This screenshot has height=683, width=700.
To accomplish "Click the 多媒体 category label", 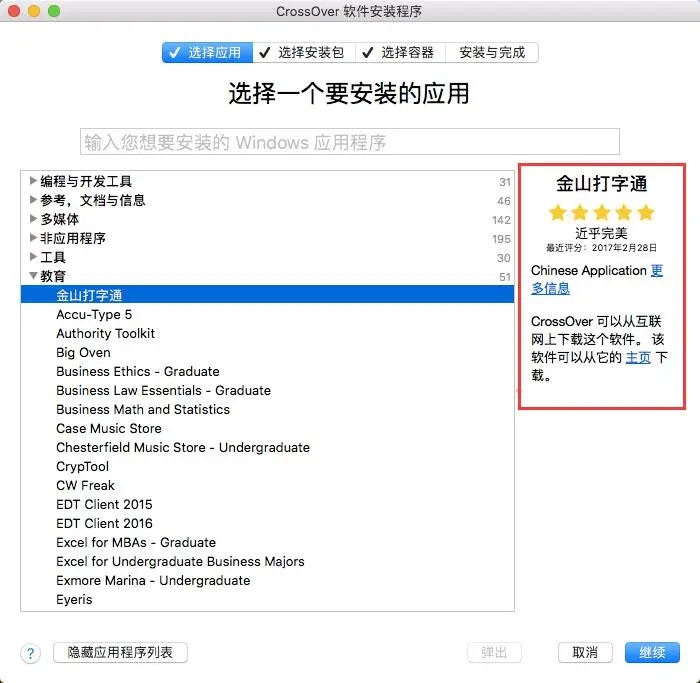I will pos(59,219).
